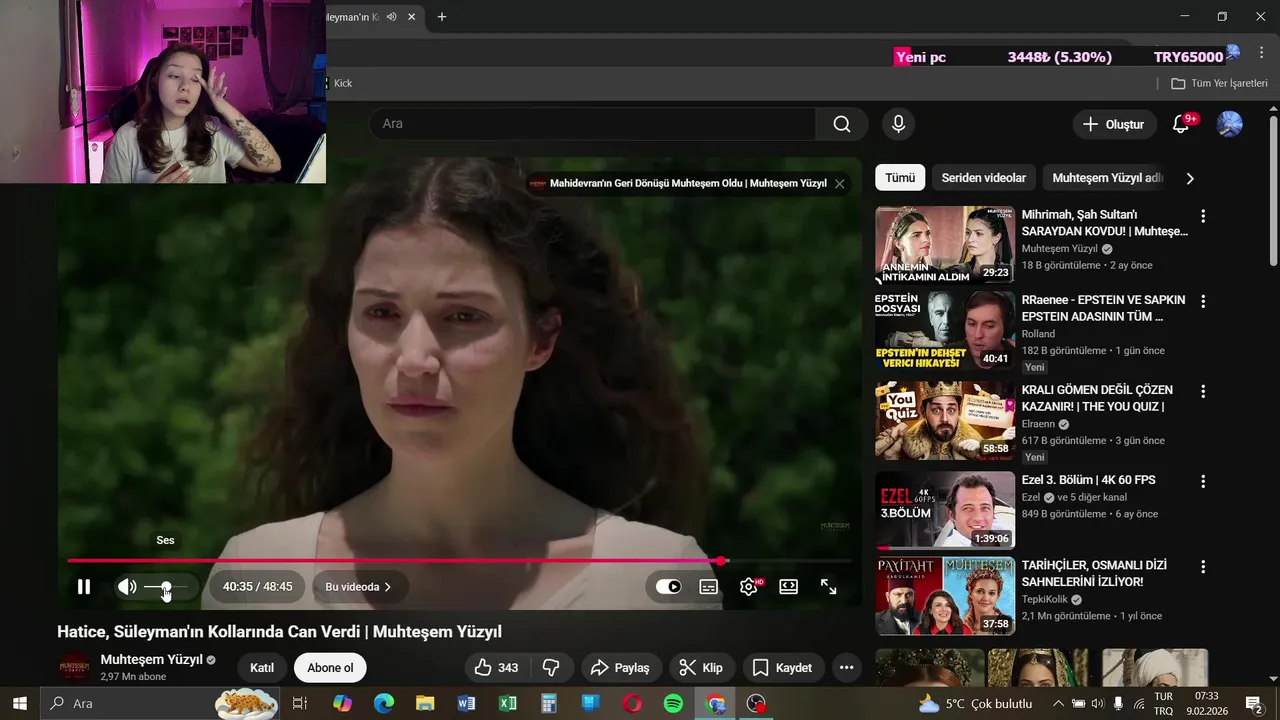Click the 'Kaydet' save button
This screenshot has width=1280, height=720.
783,667
